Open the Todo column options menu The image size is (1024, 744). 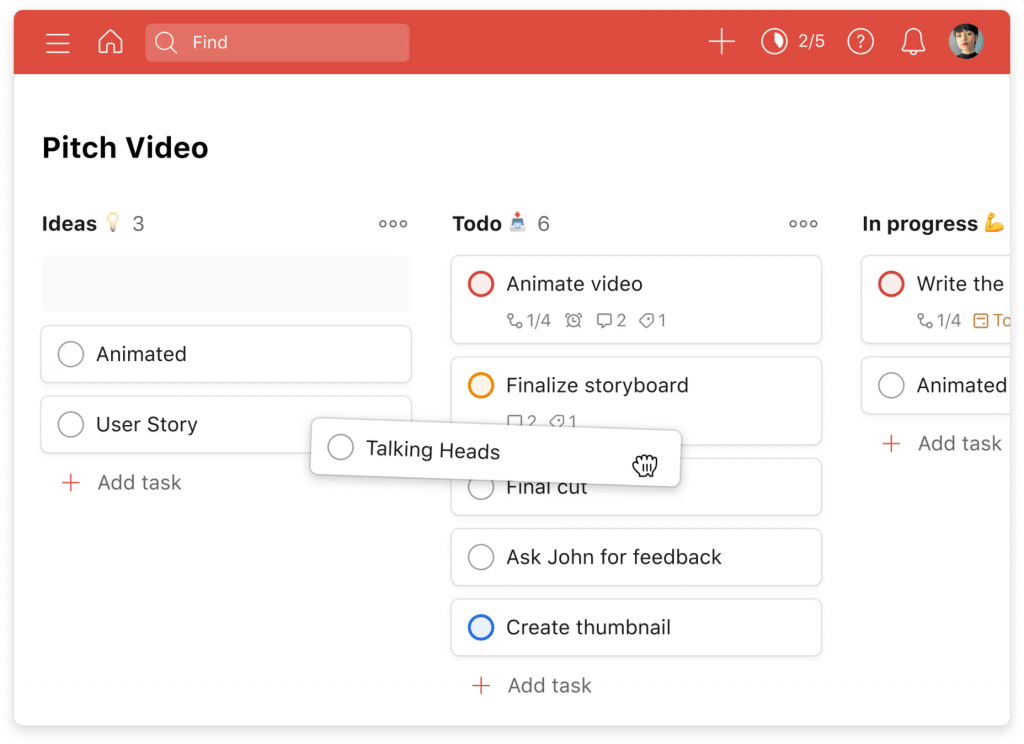(803, 223)
